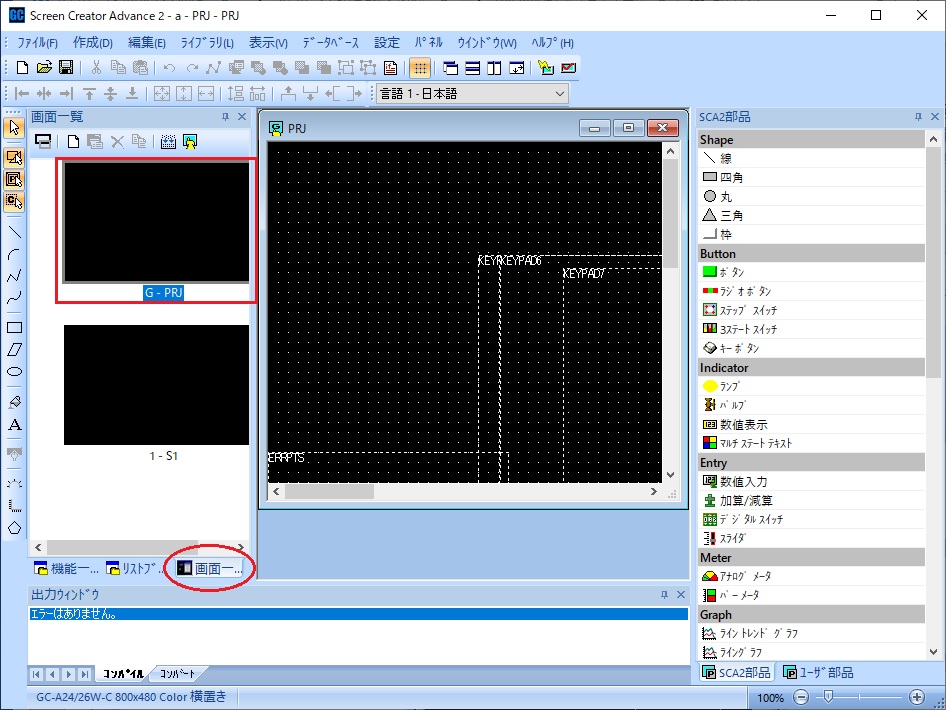This screenshot has height=710, width=946.
Task: Open the 作成(D) menu
Action: pyautogui.click(x=93, y=43)
